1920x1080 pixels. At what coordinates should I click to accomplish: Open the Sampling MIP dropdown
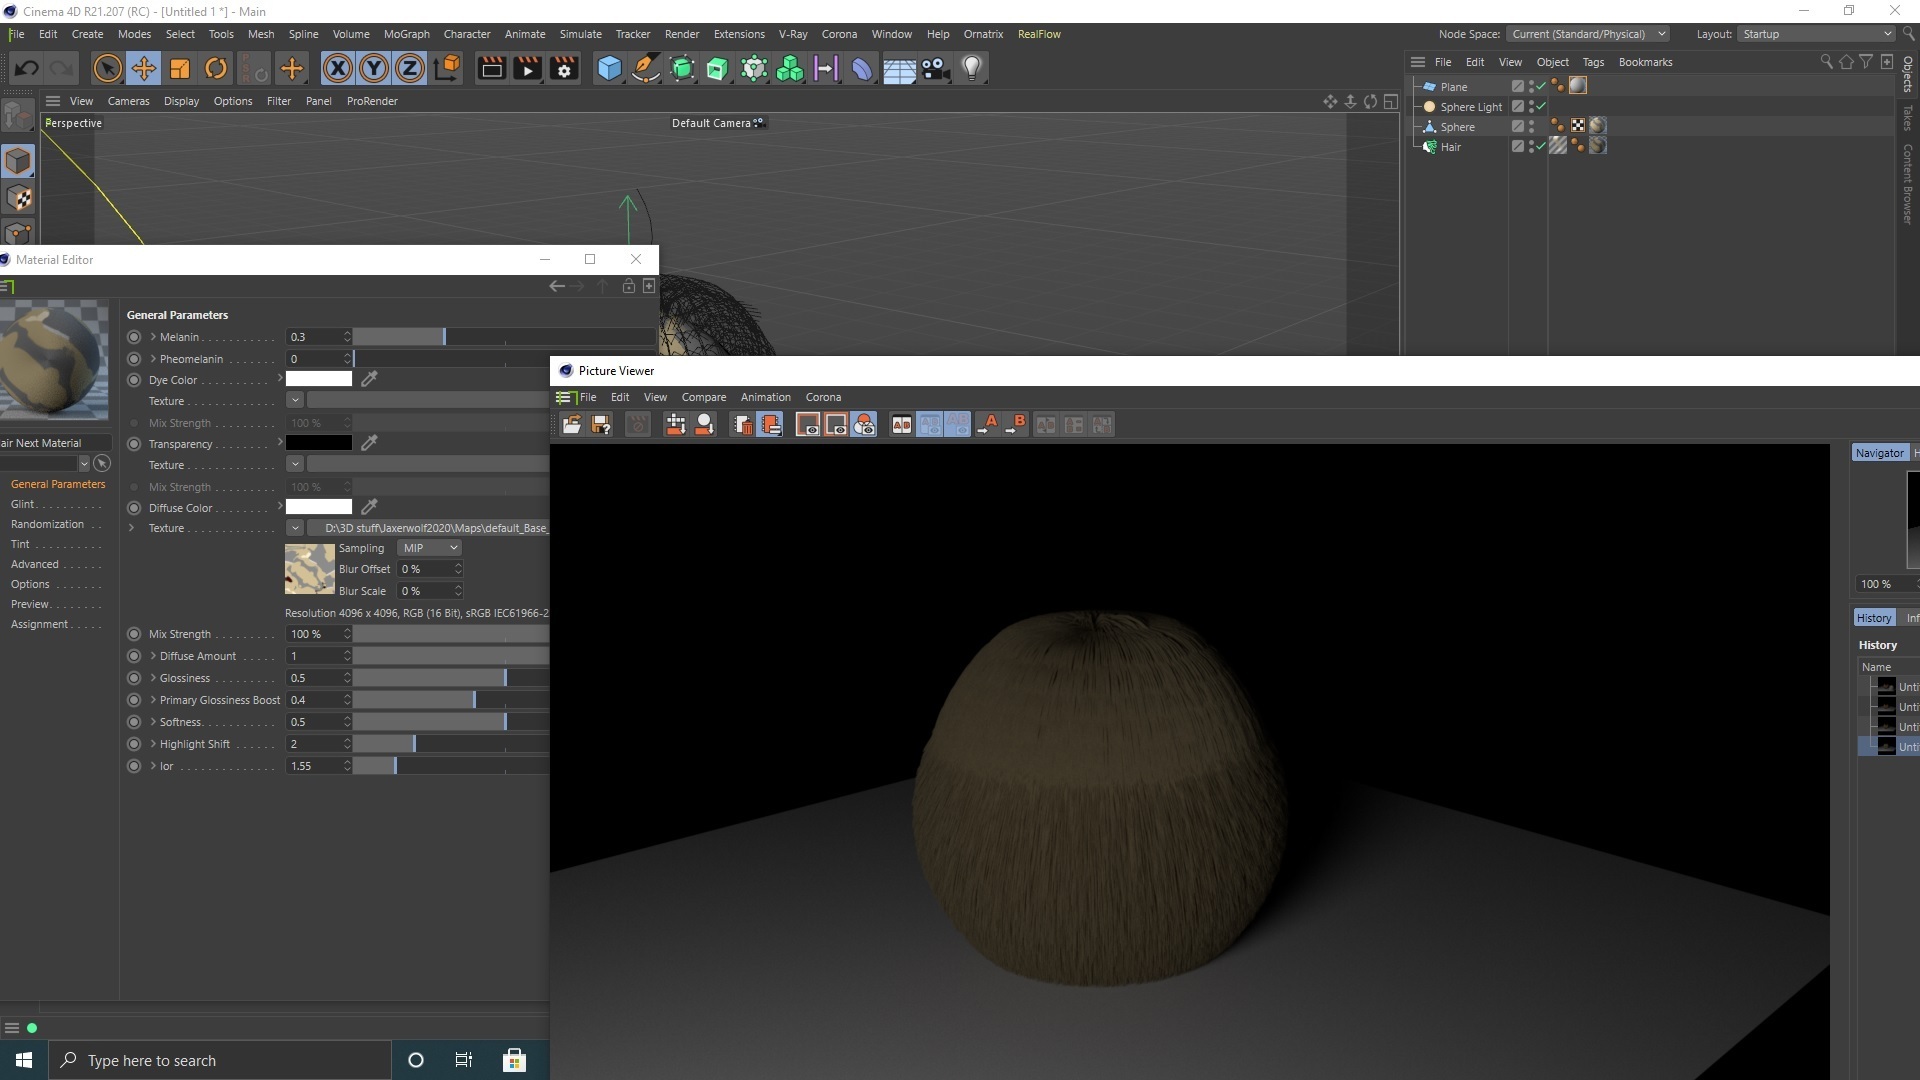pos(430,548)
